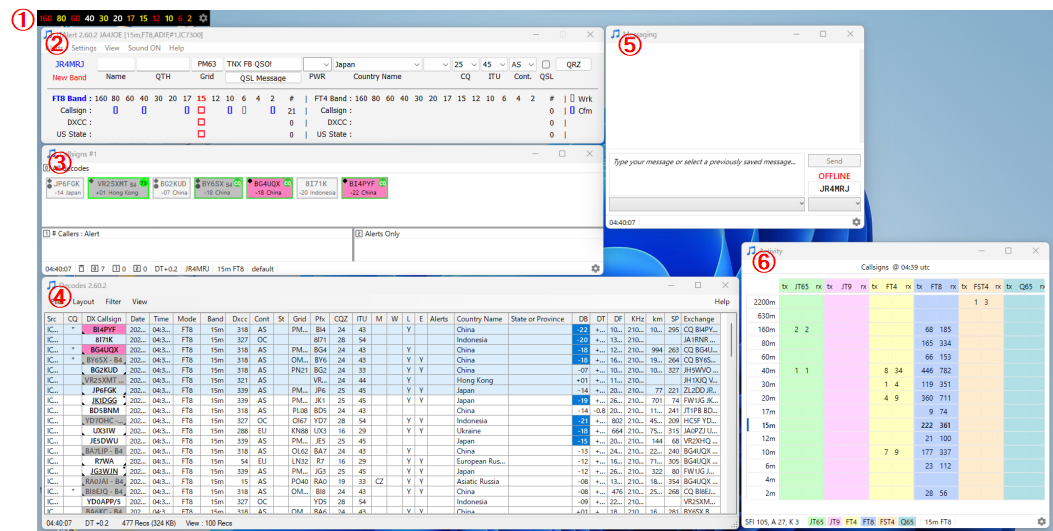Screen dimensions: 1053x531
Task: Click the trash can icon in Callsigns status bar
Action: coord(81,269)
